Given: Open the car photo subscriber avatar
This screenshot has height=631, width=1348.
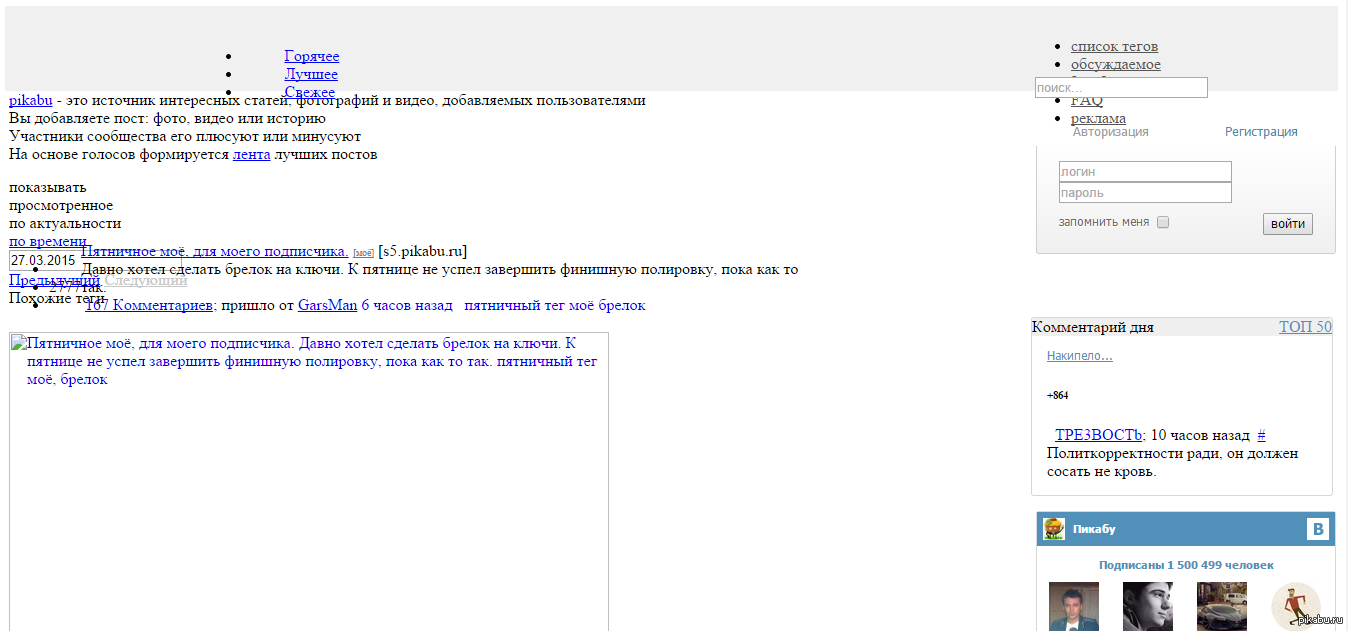Looking at the screenshot, I should pos(1221,606).
